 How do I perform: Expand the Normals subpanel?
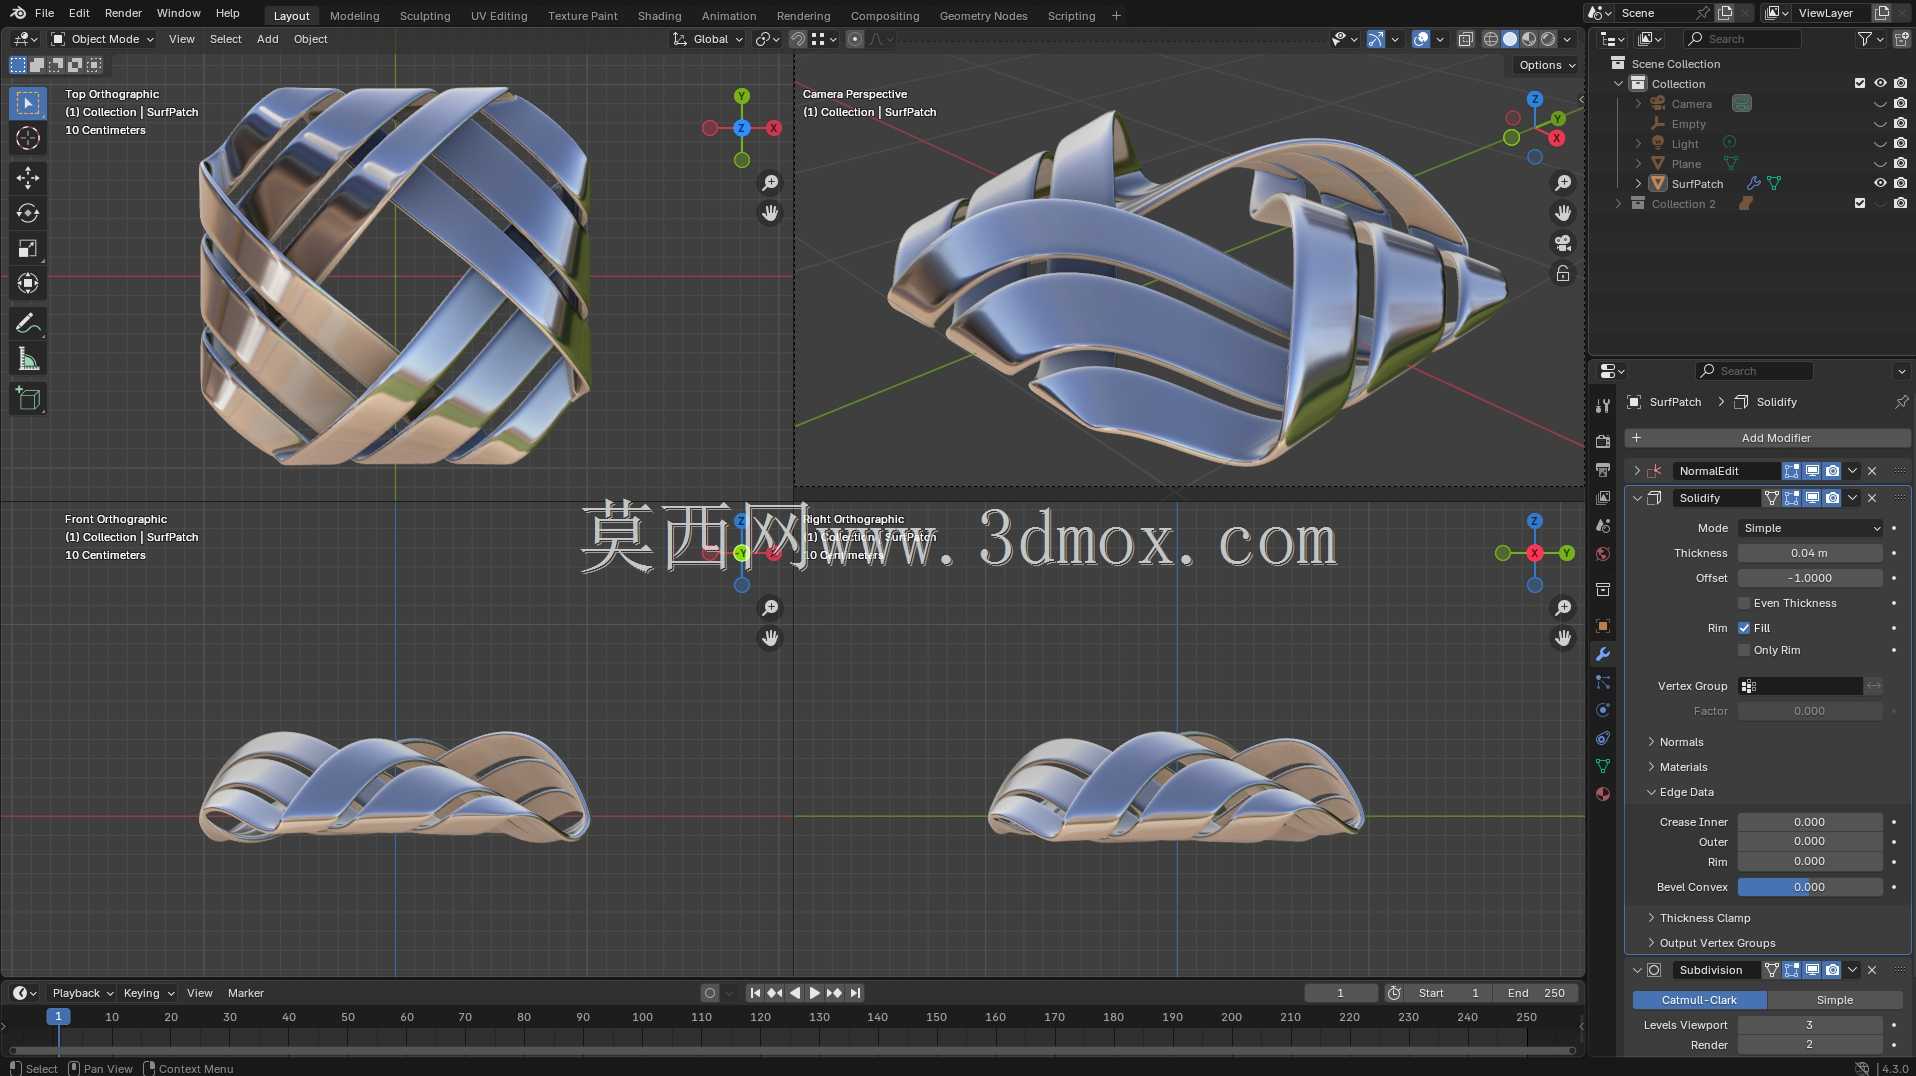point(1681,742)
